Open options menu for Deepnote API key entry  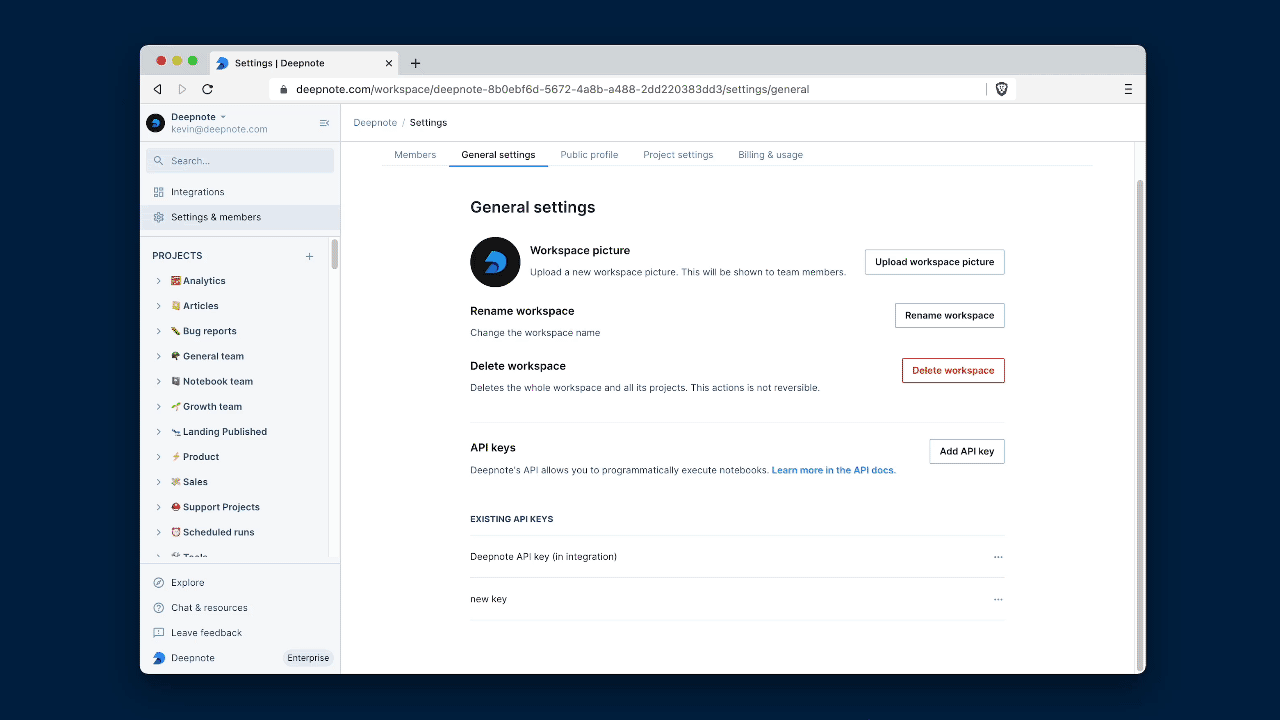pyautogui.click(x=997, y=557)
